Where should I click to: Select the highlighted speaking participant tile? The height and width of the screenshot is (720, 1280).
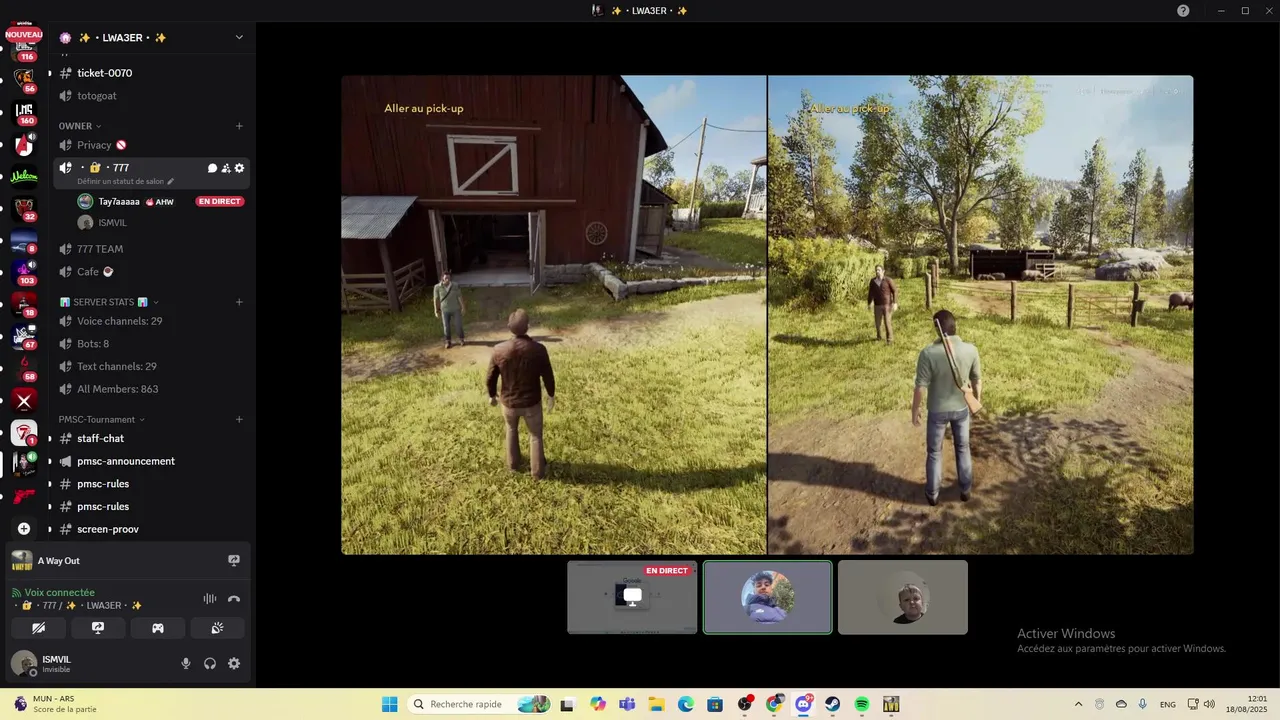[767, 597]
